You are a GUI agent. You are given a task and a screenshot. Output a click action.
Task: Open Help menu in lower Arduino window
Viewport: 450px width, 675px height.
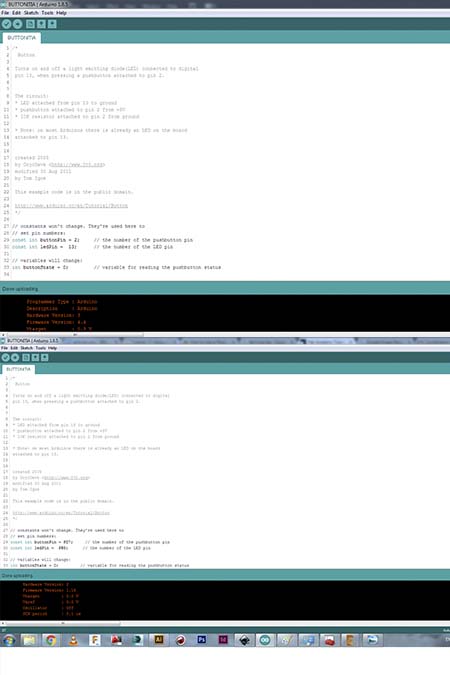click(x=53, y=348)
